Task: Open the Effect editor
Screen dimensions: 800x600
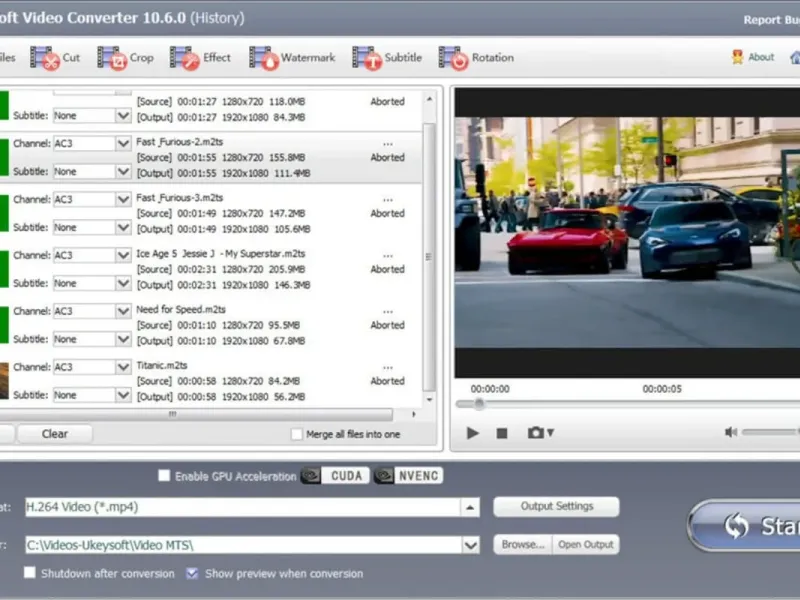Action: coord(201,58)
